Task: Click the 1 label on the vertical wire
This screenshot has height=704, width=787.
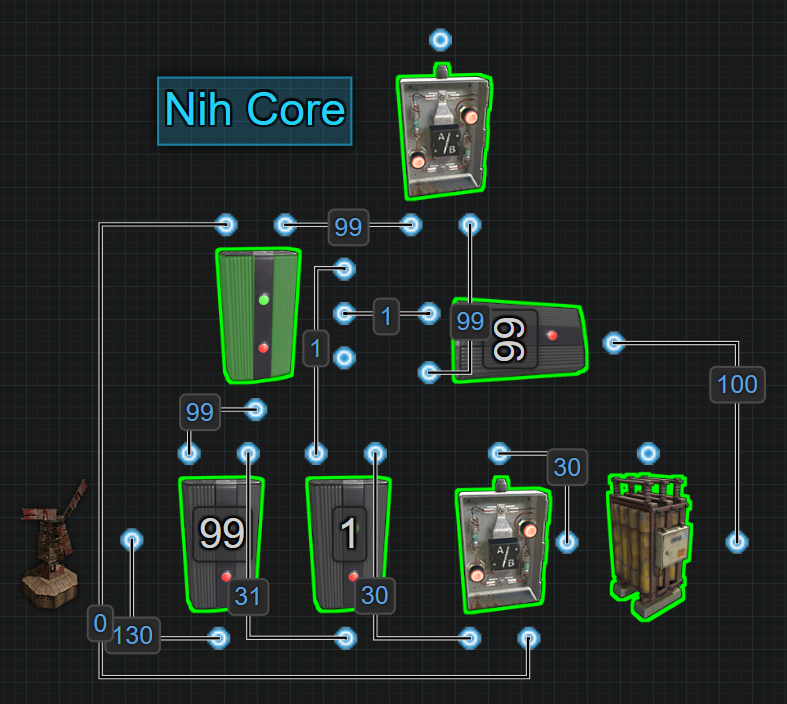Action: point(316,348)
